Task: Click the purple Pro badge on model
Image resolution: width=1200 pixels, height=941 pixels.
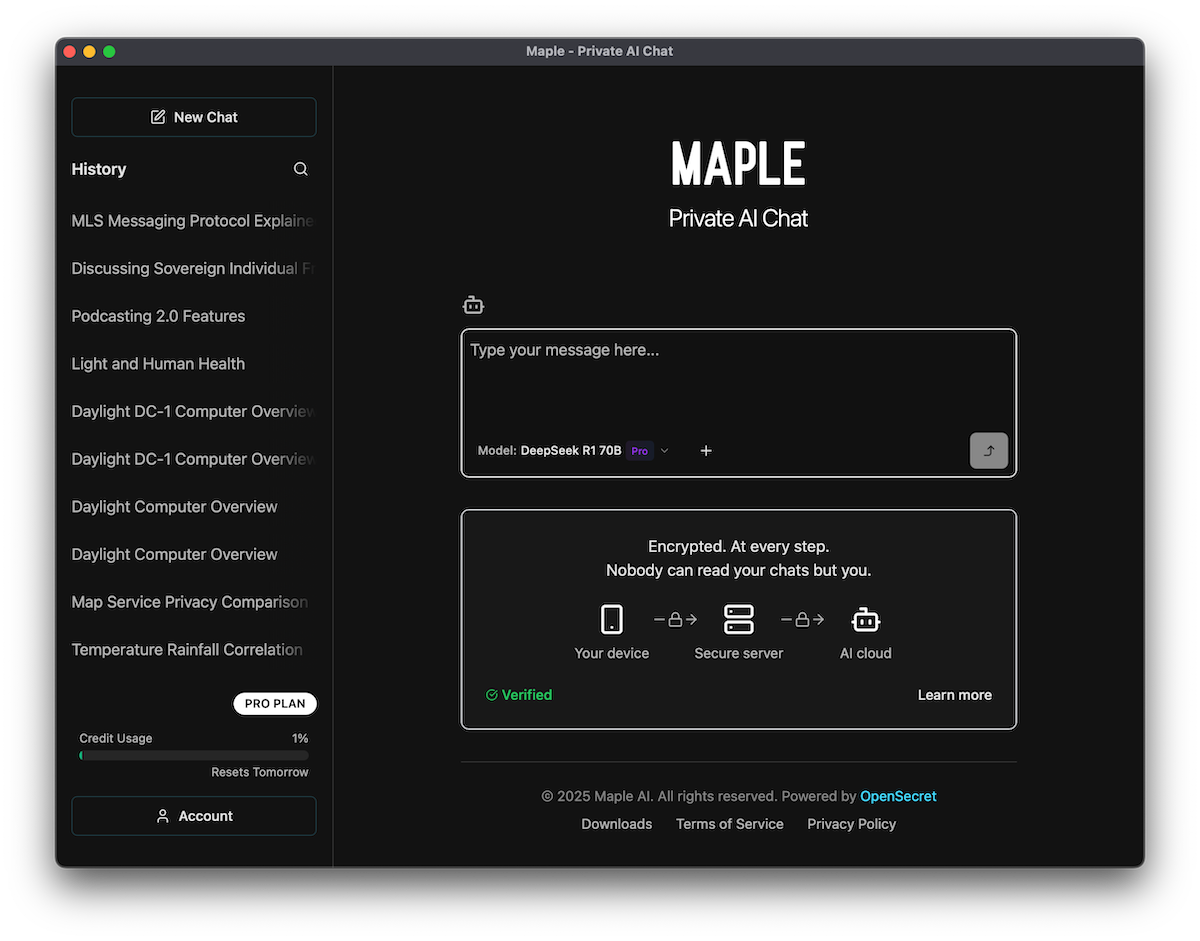Action: 639,451
